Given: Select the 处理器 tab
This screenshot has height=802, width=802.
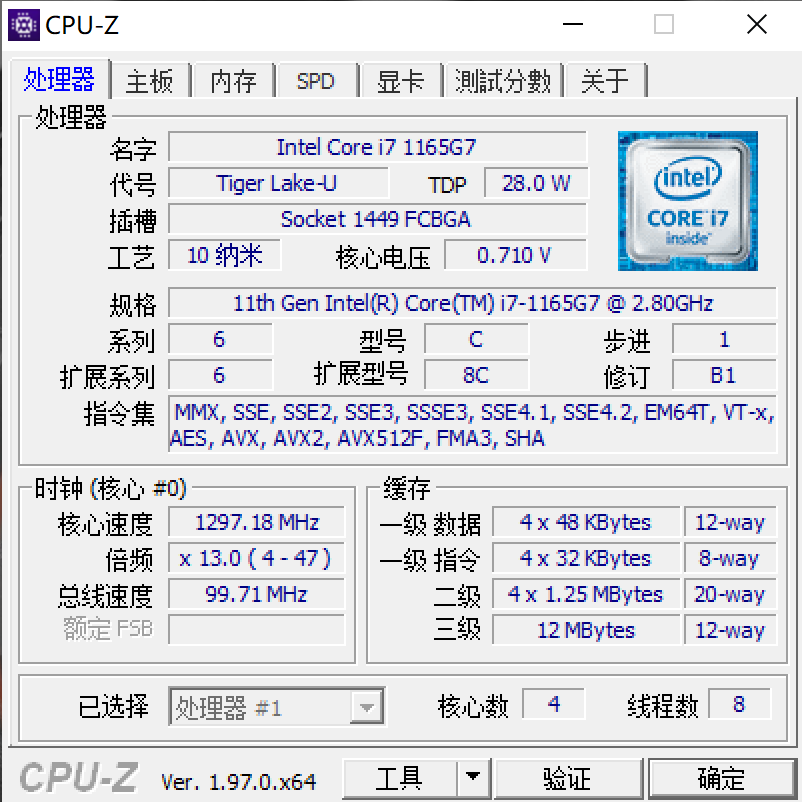Looking at the screenshot, I should tap(59, 79).
